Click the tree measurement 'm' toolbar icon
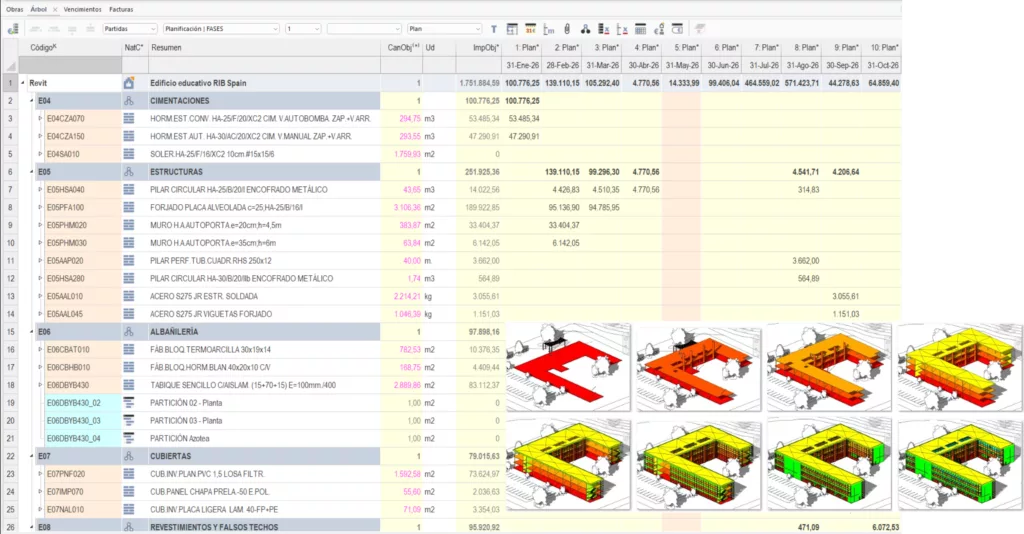Screen dimensions: 1024x534 [x=549, y=29]
